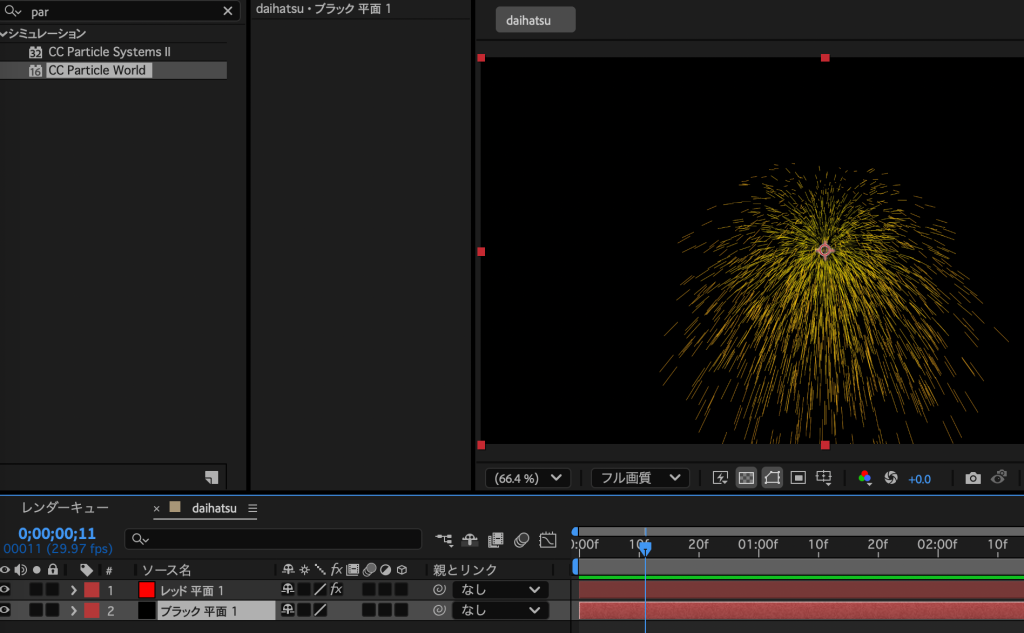Open parent dropdown for ブラック 平面 1

pyautogui.click(x=500, y=610)
